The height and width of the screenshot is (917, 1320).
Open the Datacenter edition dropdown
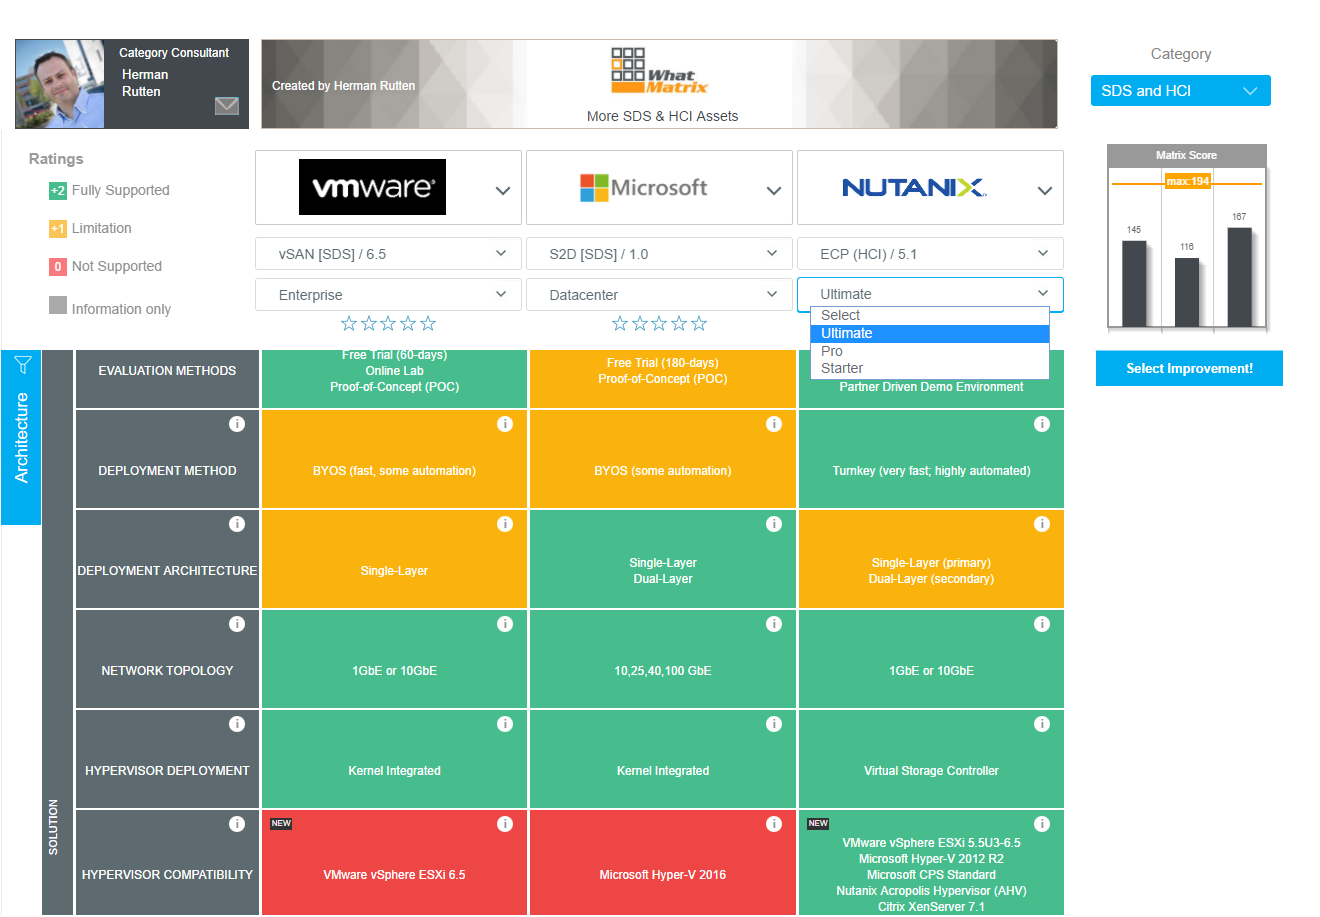659,295
